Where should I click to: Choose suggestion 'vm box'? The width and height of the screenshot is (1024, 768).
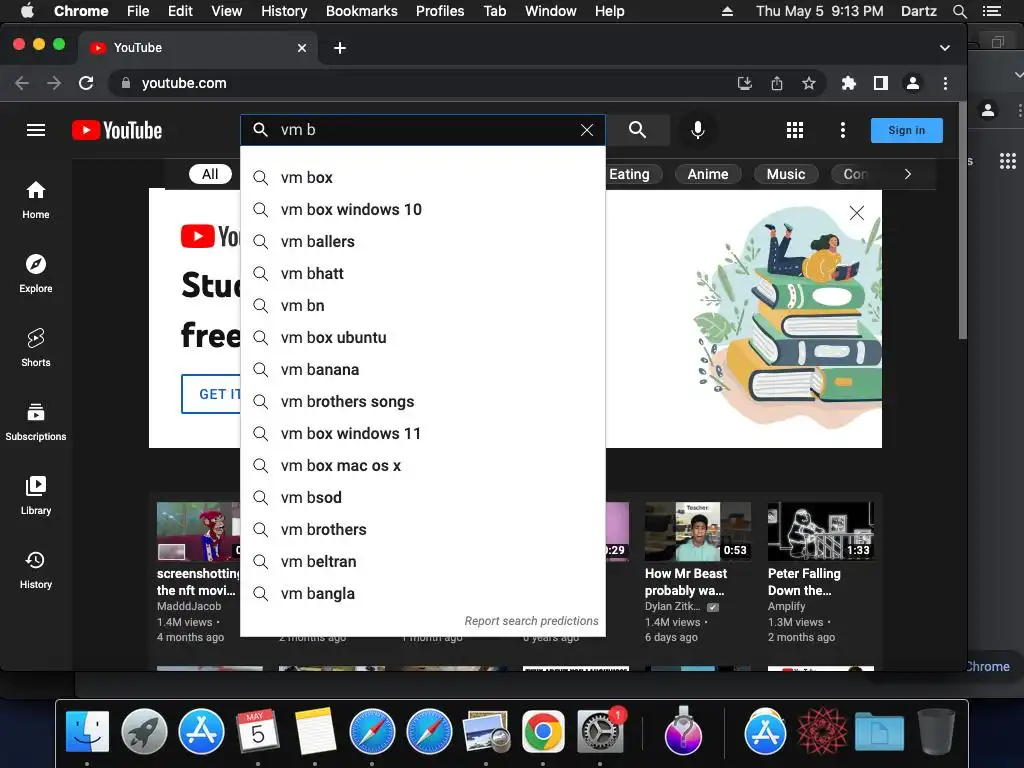pos(423,178)
